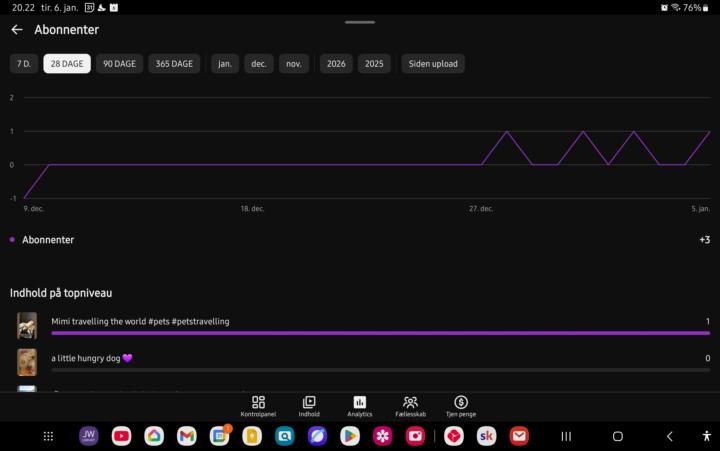Open the Mimi travelling the world thumbnail
The width and height of the screenshot is (720, 451).
[x=27, y=325]
